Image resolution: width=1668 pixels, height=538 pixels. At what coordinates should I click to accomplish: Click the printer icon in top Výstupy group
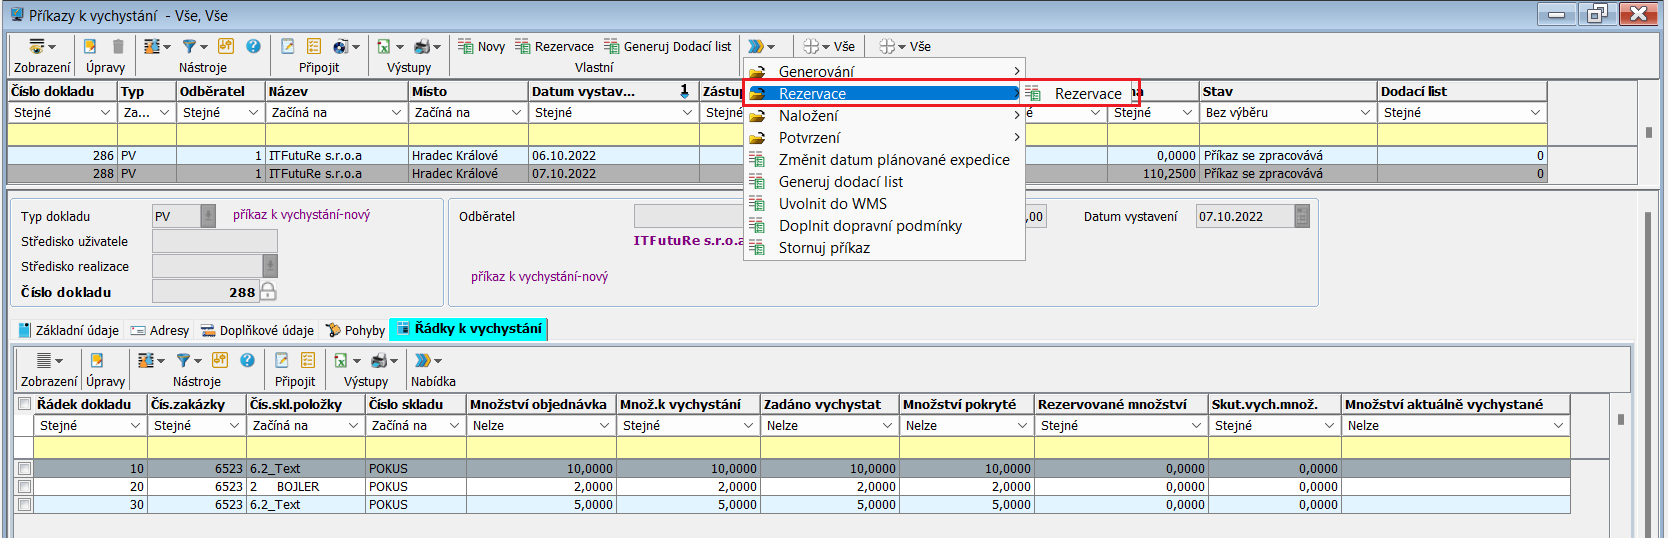tap(422, 46)
